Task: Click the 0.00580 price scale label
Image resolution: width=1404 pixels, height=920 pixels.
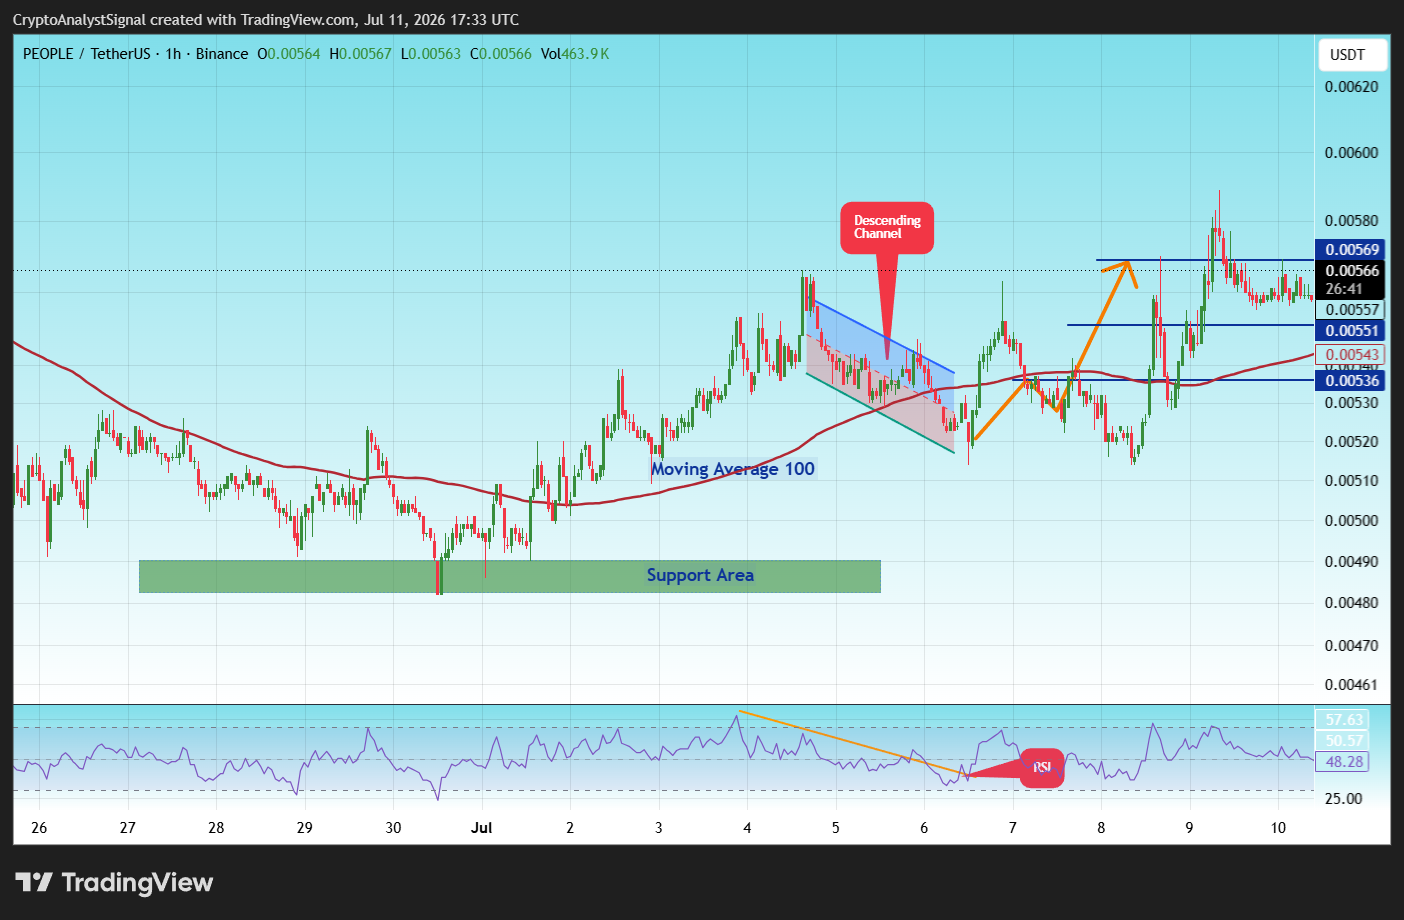Action: tap(1352, 221)
